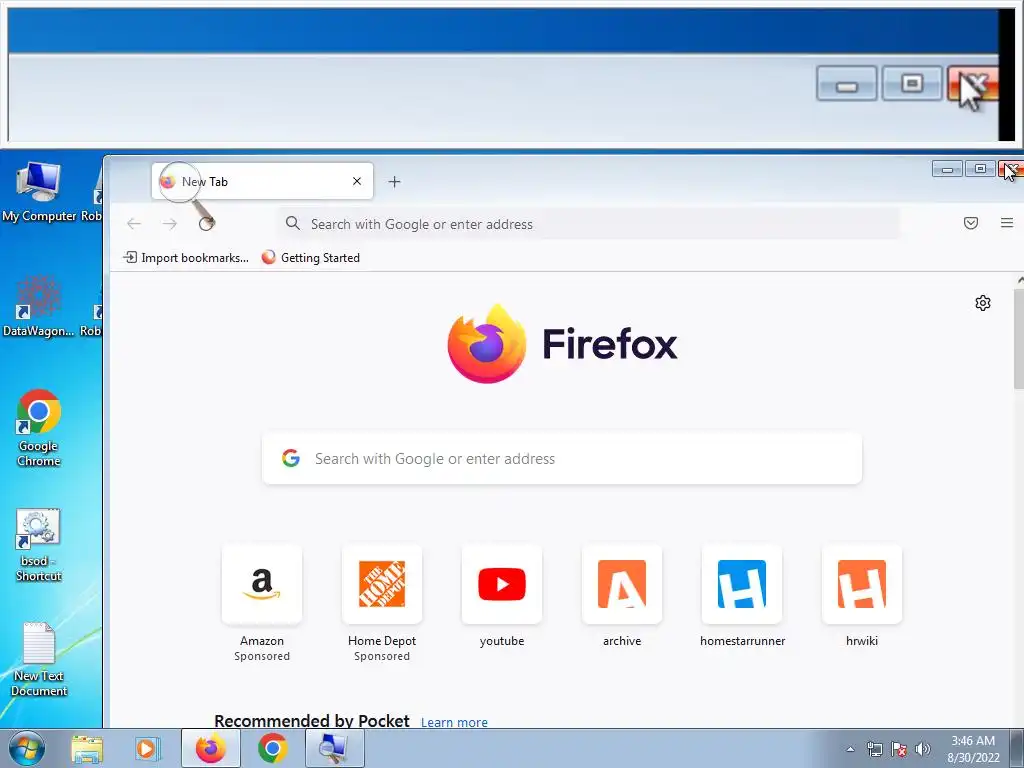Image resolution: width=1024 pixels, height=768 pixels.
Task: Open Getting Started bookmark
Action: pyautogui.click(x=310, y=258)
